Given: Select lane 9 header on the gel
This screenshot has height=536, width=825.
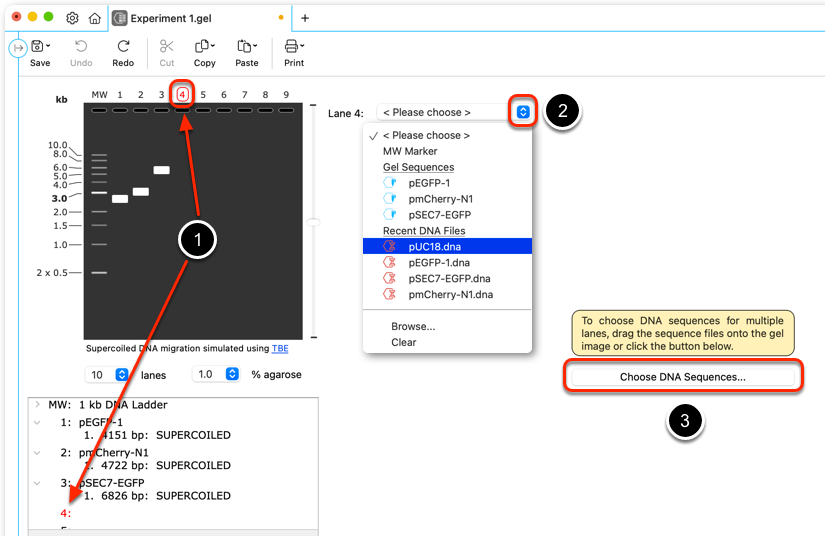Looking at the screenshot, I should pos(286,95).
